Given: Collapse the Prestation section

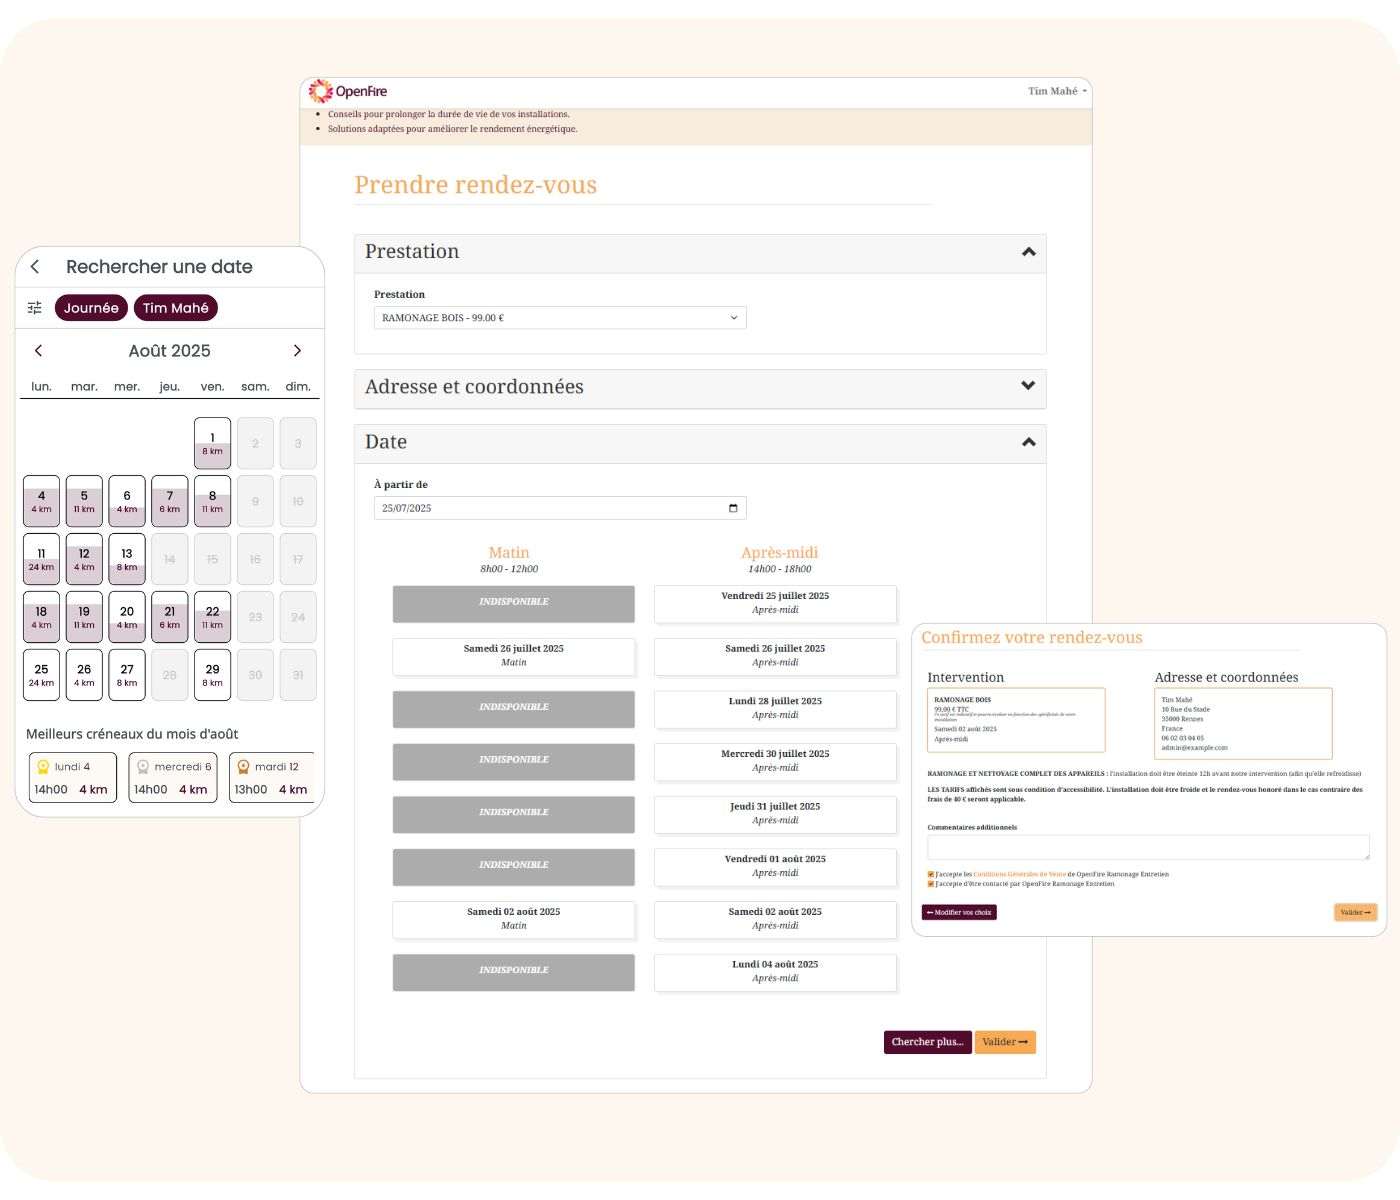Looking at the screenshot, I should pyautogui.click(x=1028, y=252).
